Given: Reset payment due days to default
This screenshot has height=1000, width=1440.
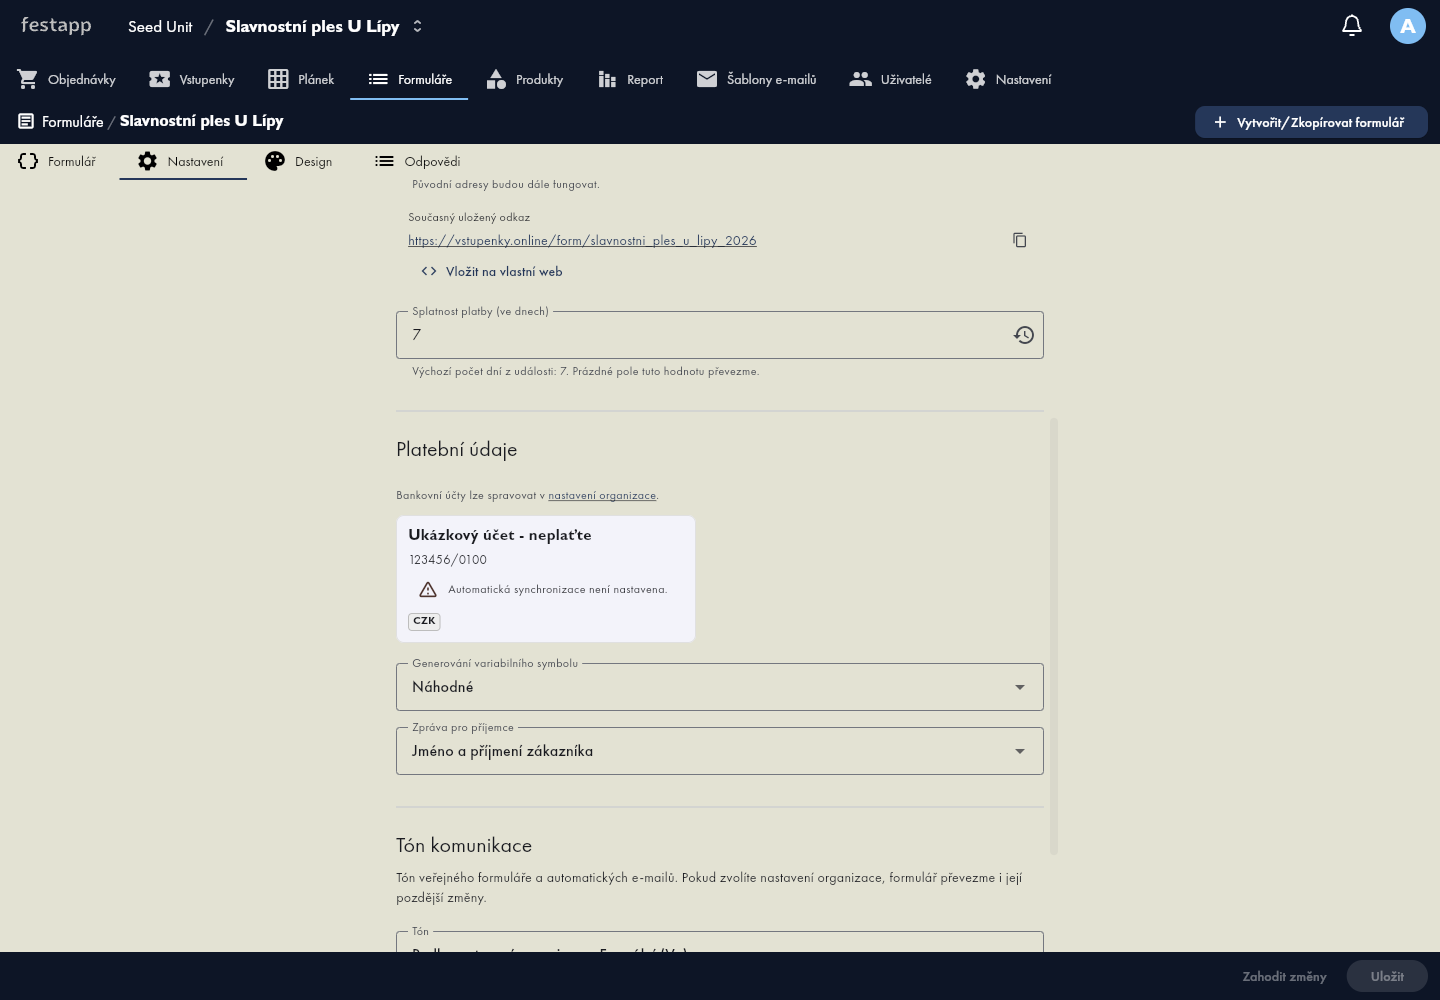Looking at the screenshot, I should point(1024,335).
